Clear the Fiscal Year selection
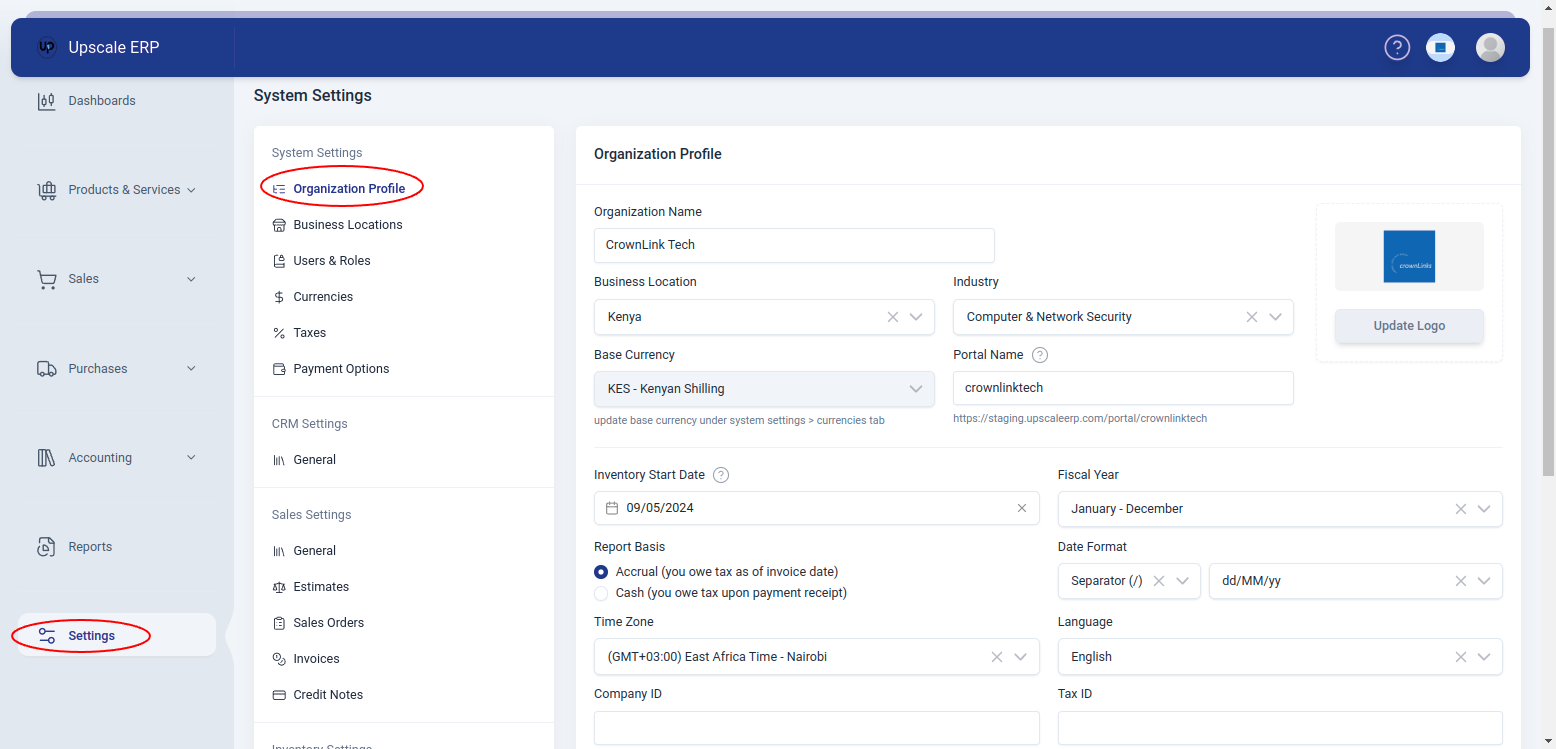 (x=1460, y=509)
